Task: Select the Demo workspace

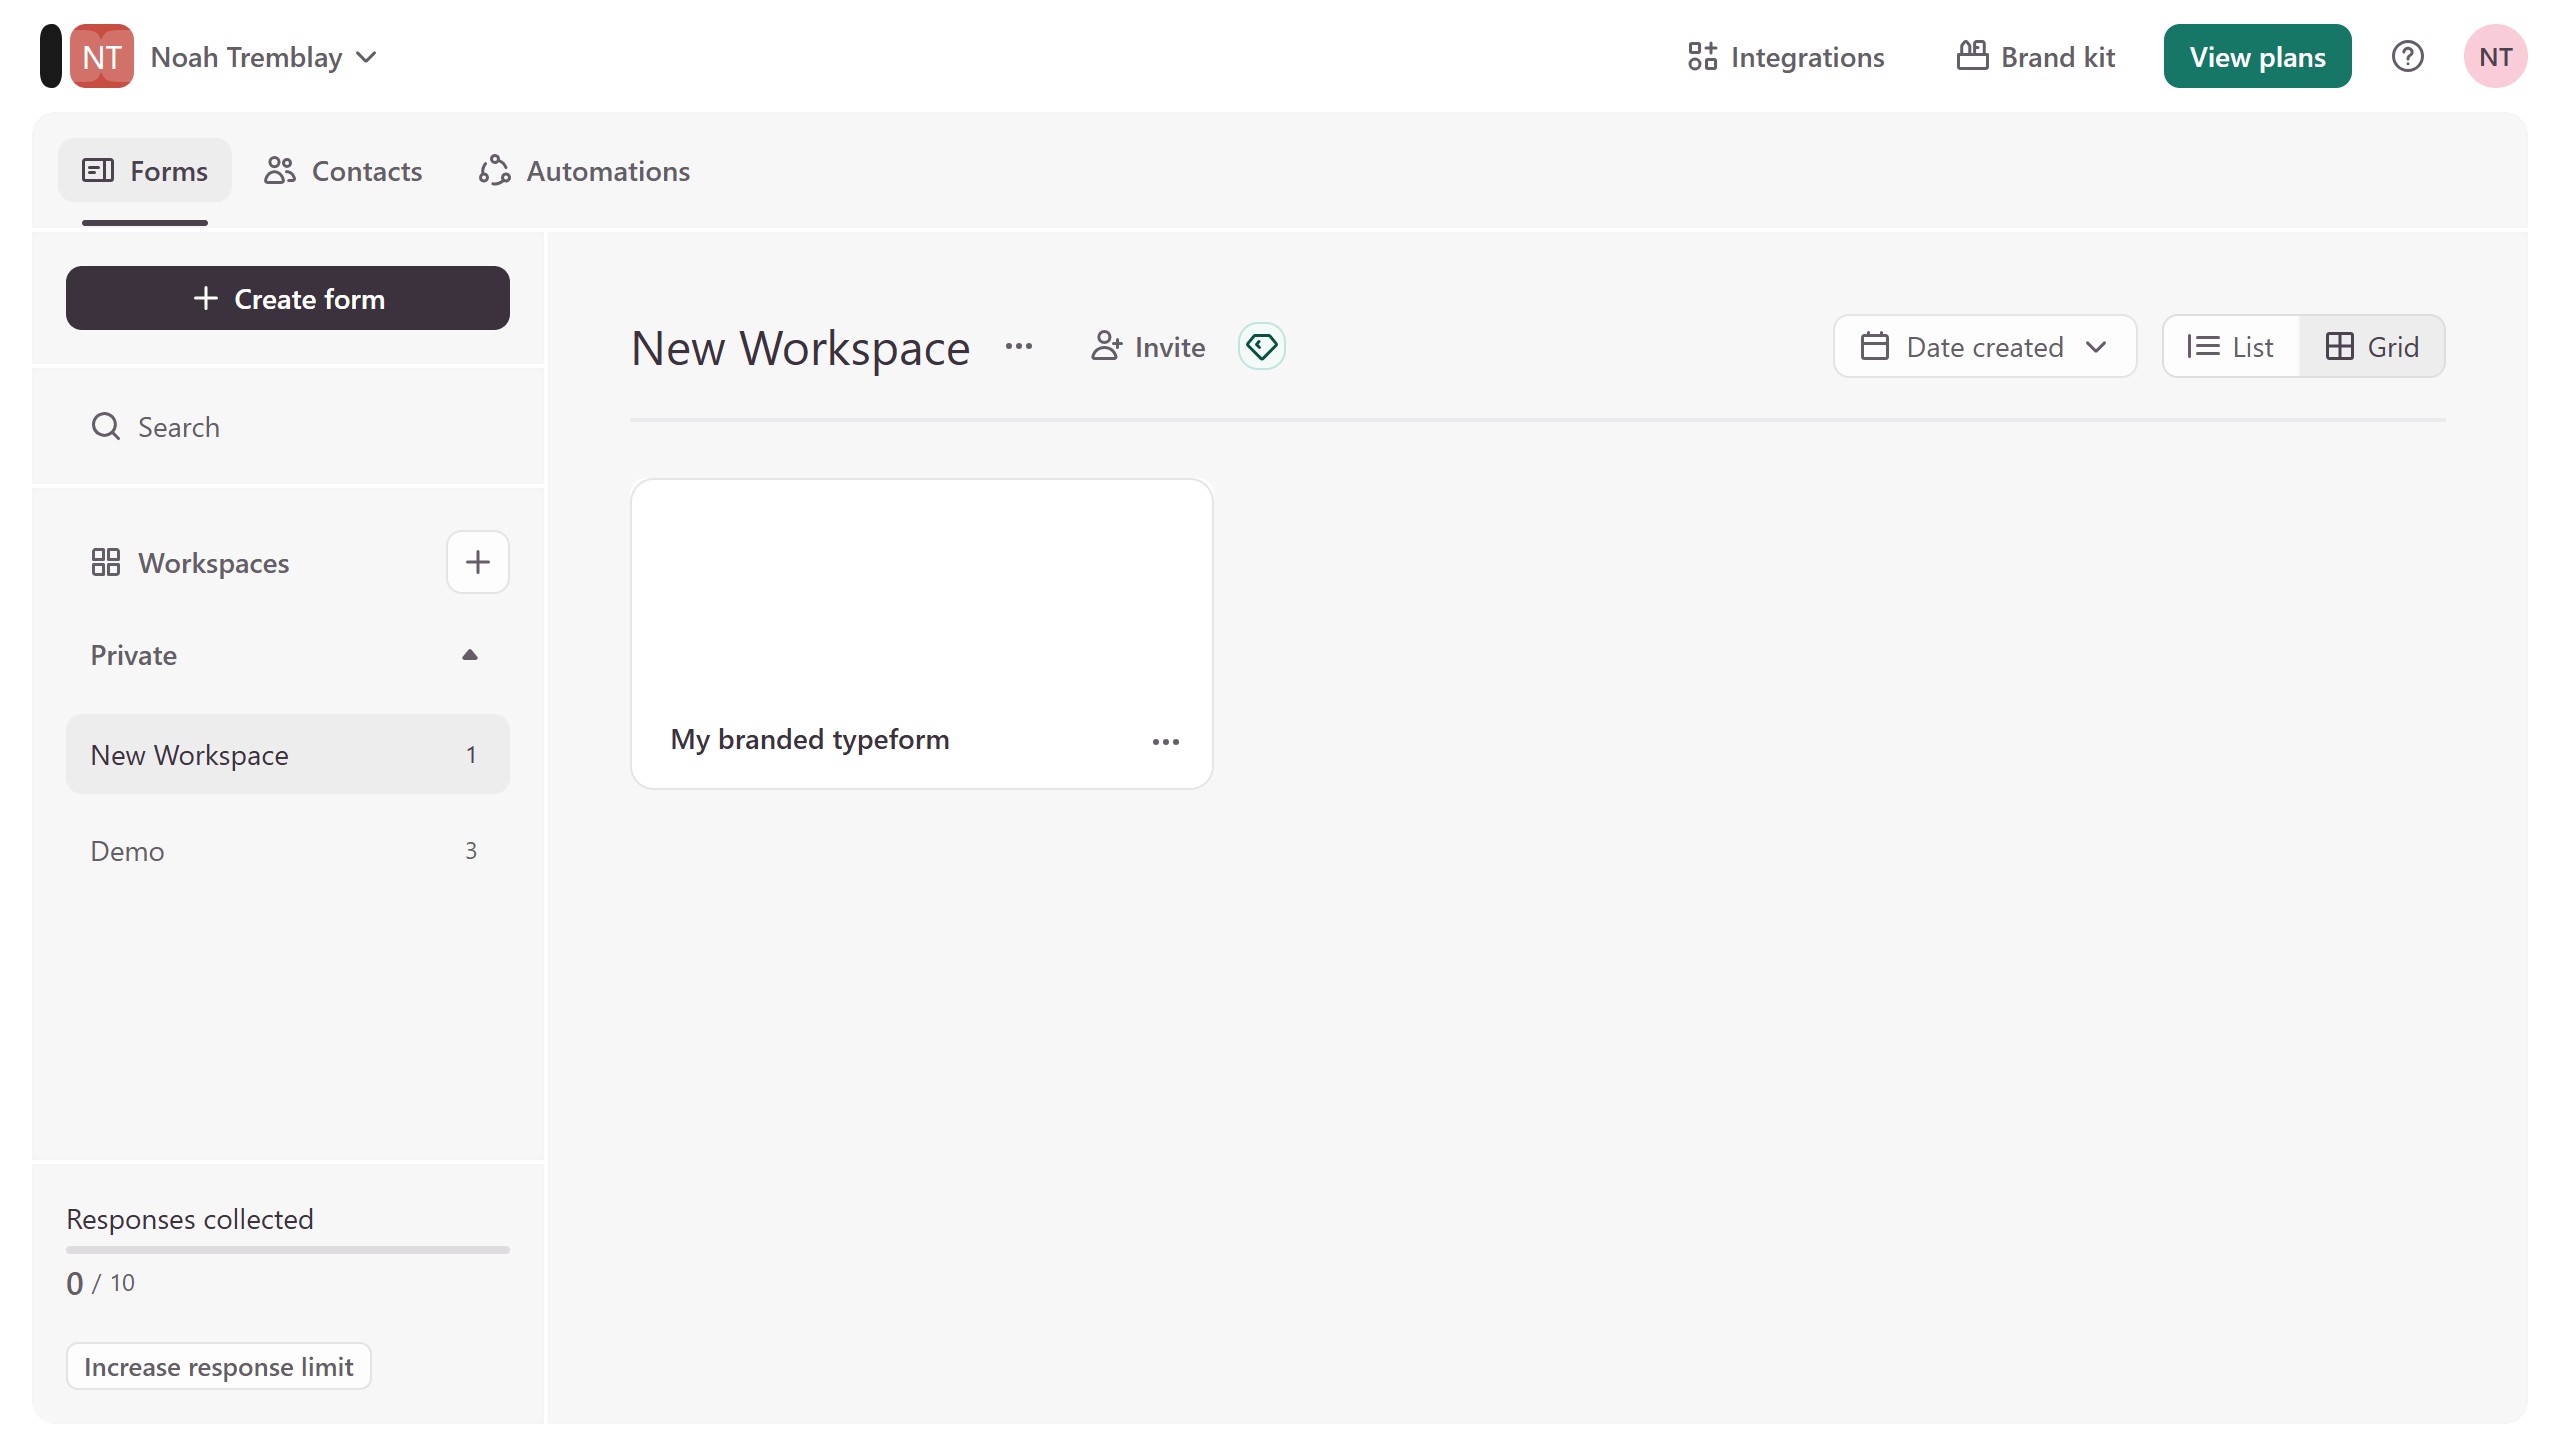Action: [288, 851]
